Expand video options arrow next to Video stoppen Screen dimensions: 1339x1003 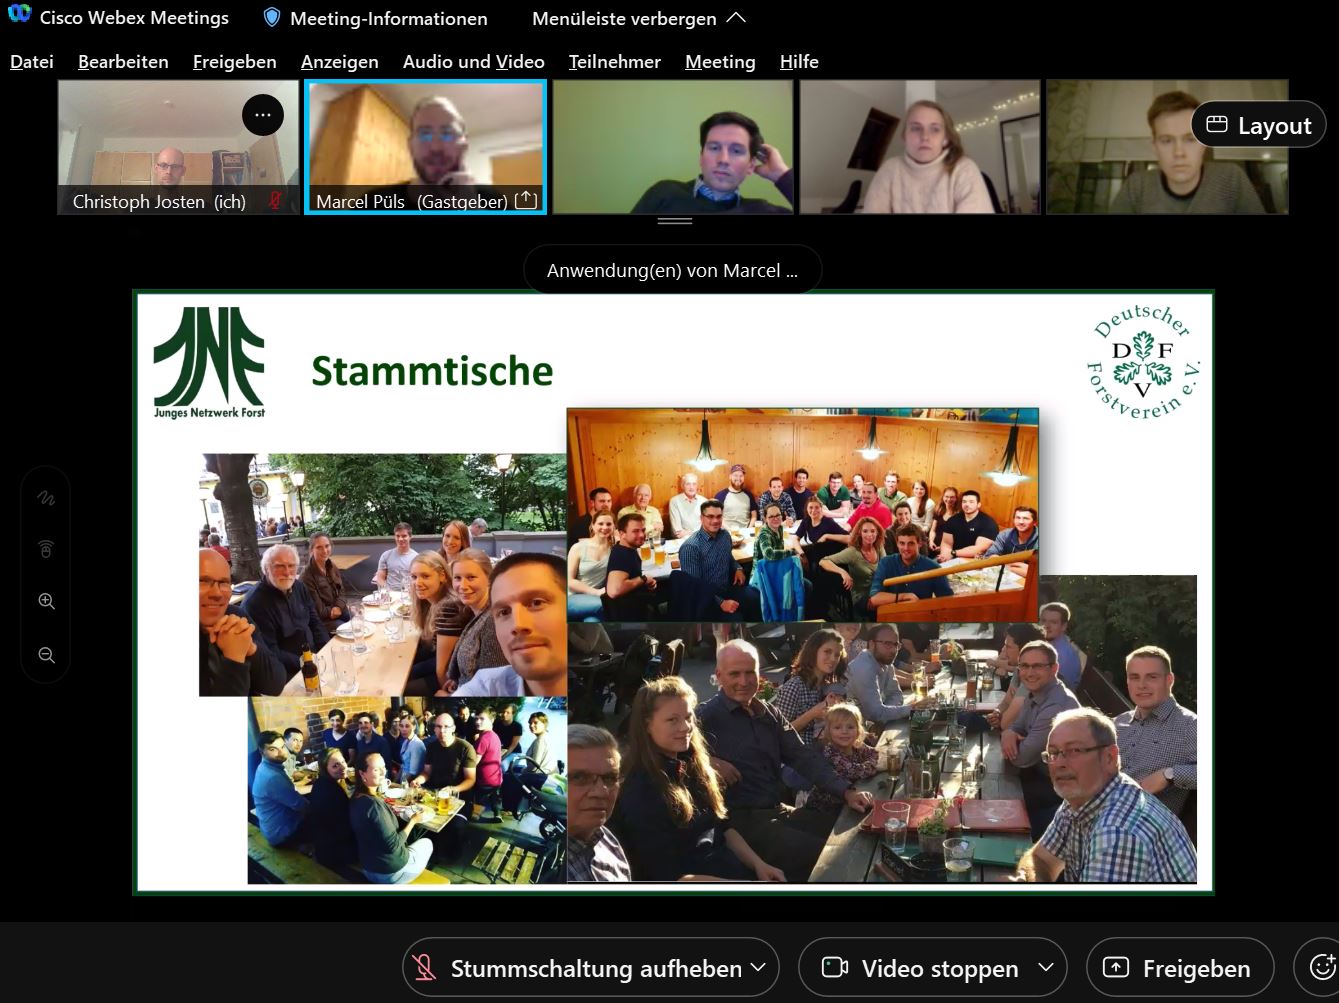[x=1046, y=967]
